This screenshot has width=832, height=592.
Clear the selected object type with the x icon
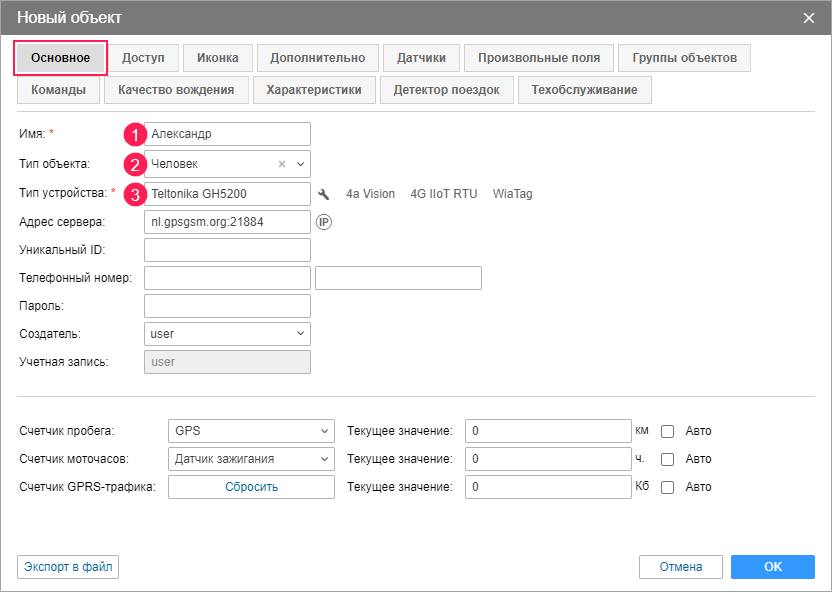[282, 164]
